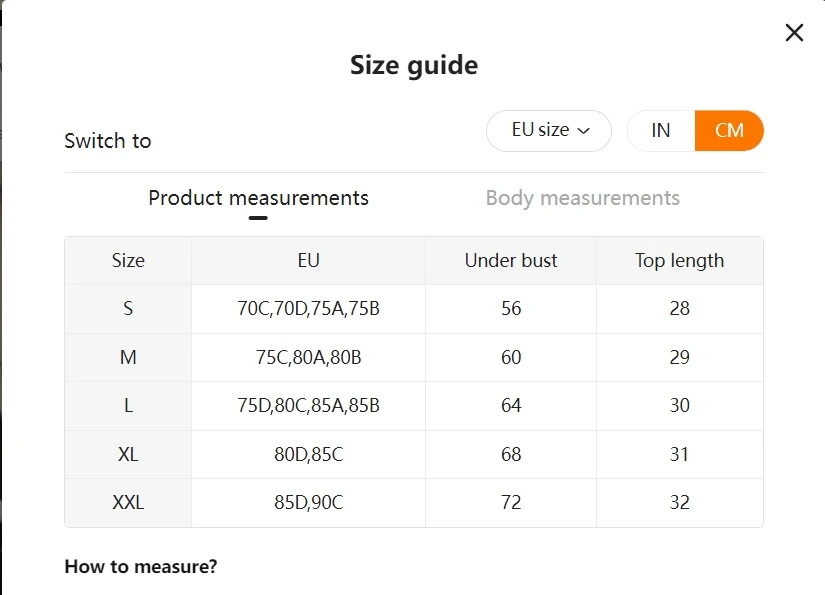Toggle the measurement unit switch
825x595 pixels.
(695, 130)
